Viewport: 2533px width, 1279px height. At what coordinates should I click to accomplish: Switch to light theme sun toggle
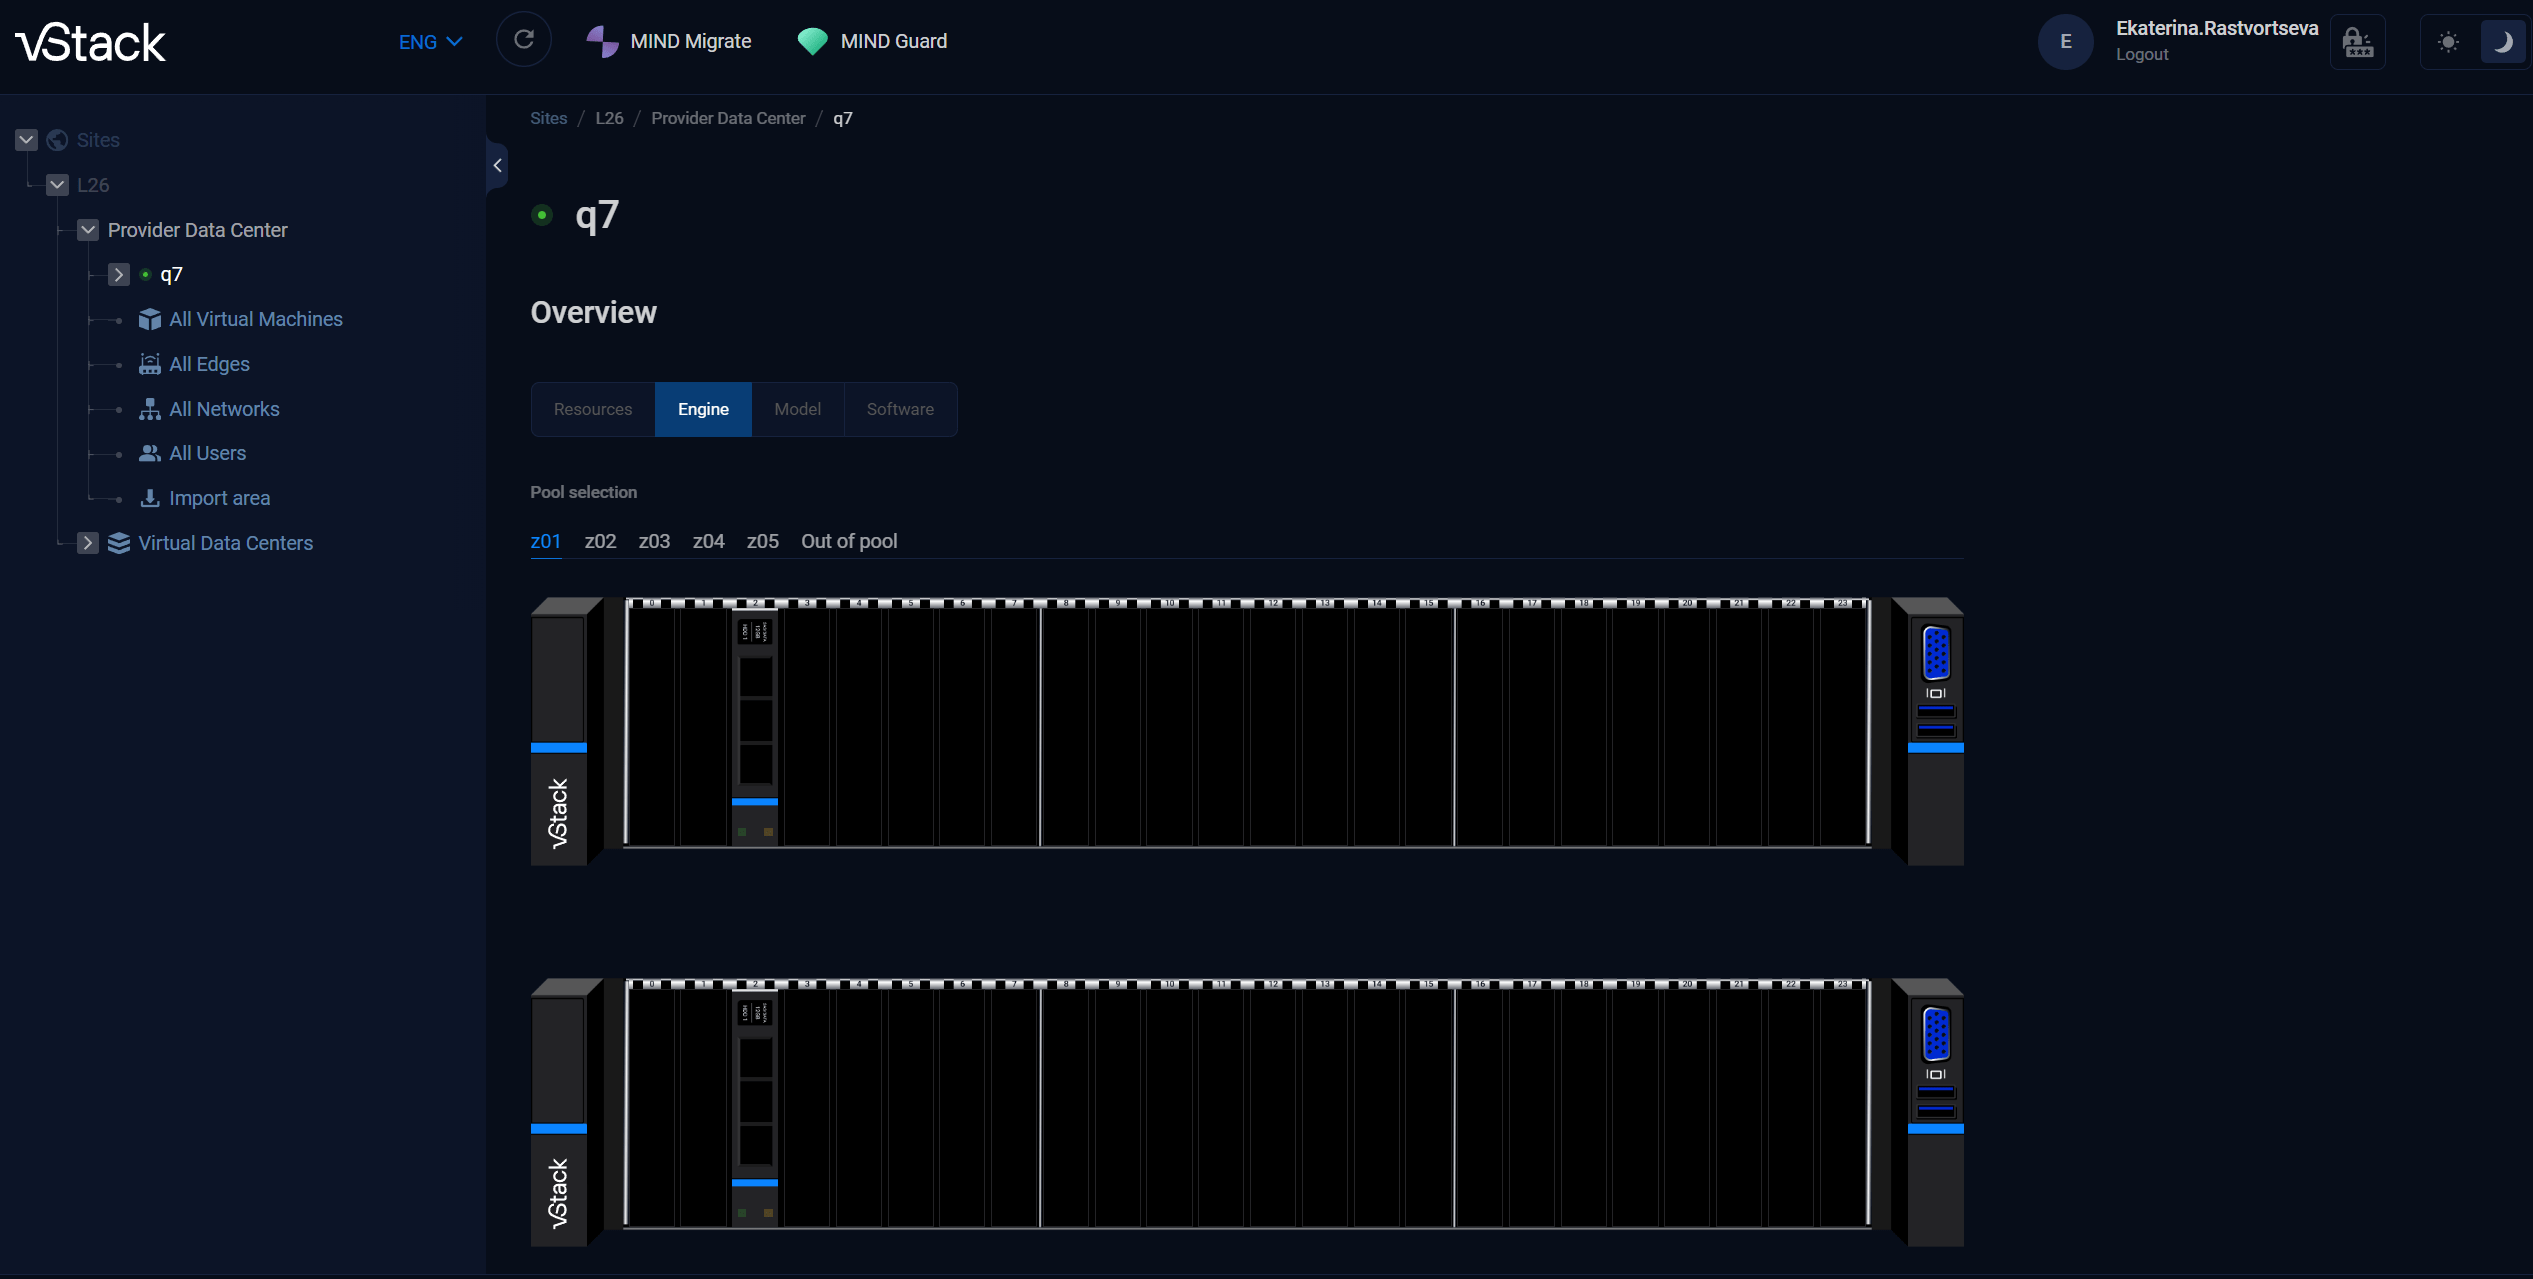tap(2448, 42)
